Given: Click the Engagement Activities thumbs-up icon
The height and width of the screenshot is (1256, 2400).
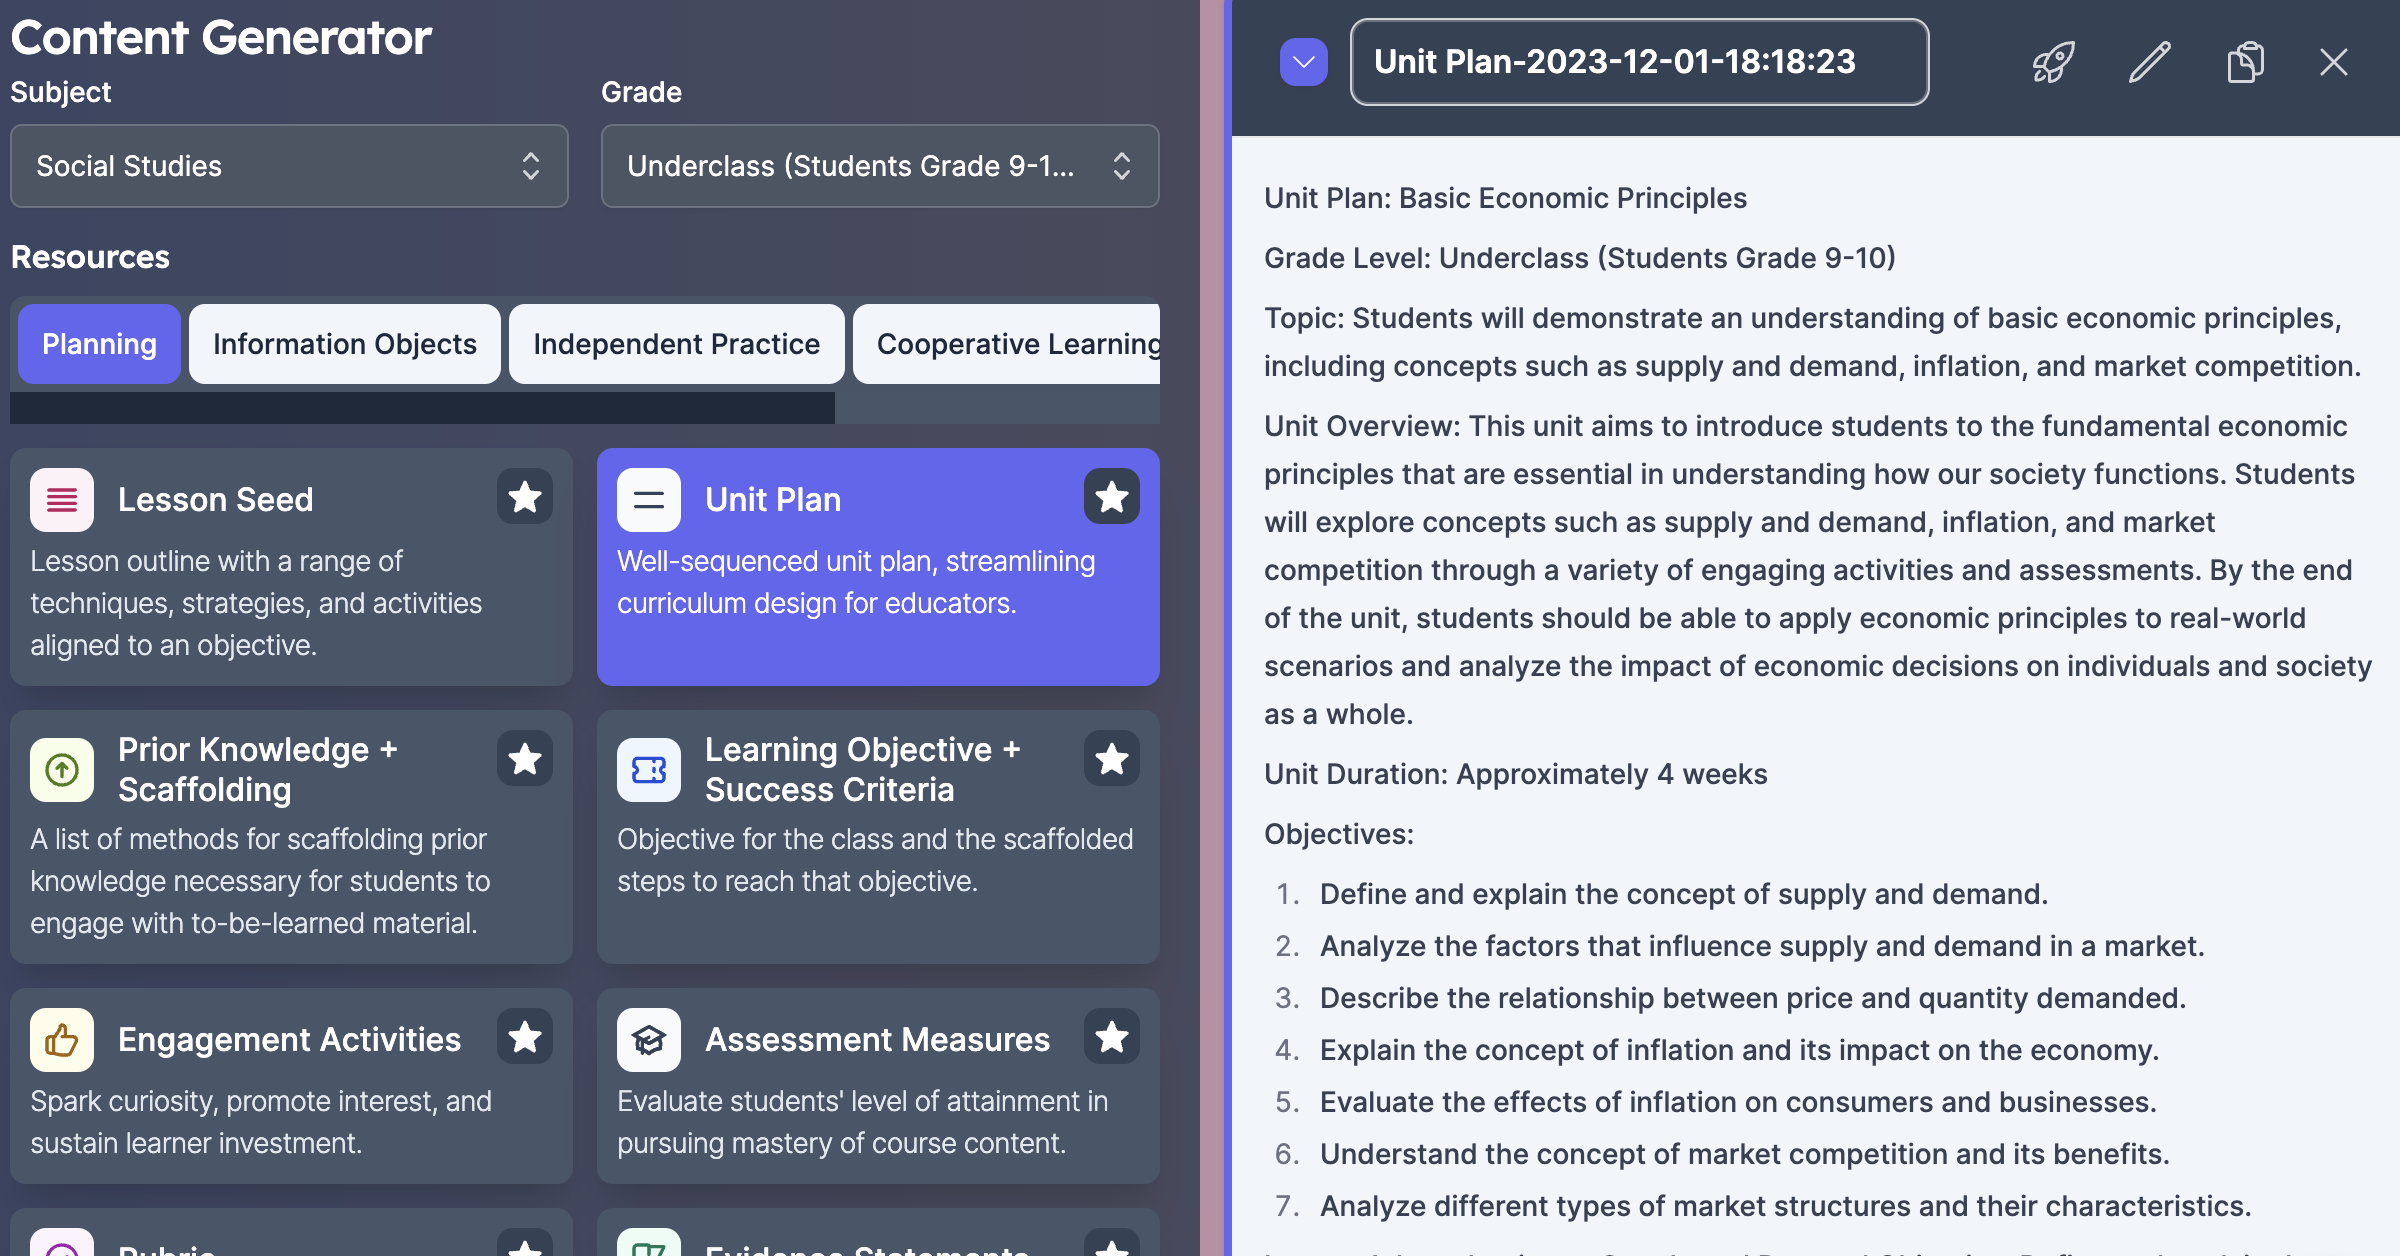Looking at the screenshot, I should (x=62, y=1039).
